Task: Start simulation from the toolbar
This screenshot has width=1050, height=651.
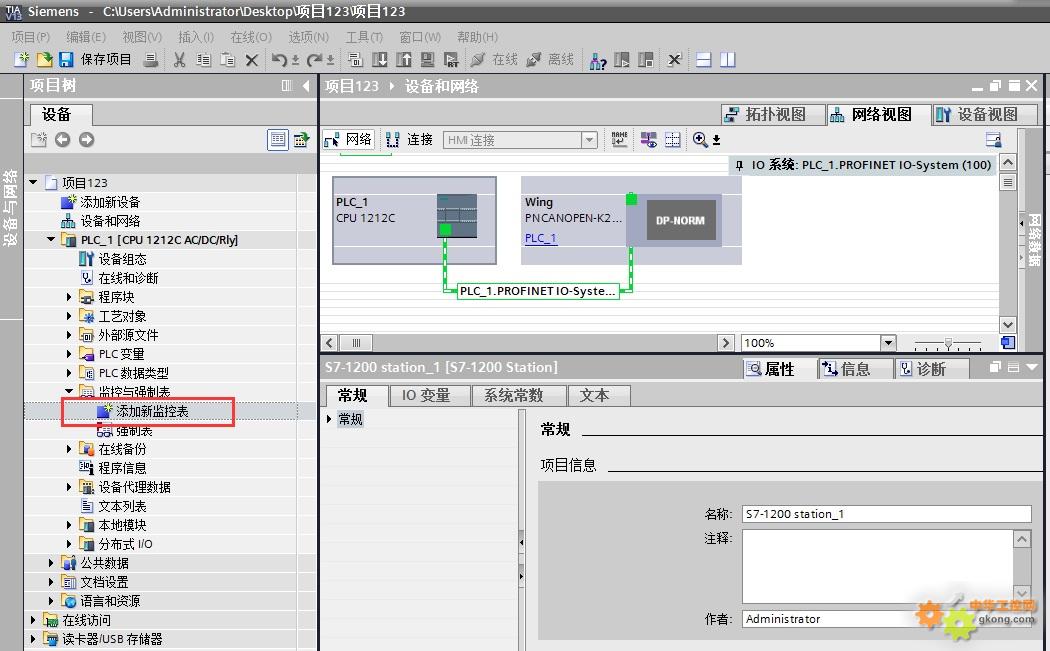Action: [428, 60]
